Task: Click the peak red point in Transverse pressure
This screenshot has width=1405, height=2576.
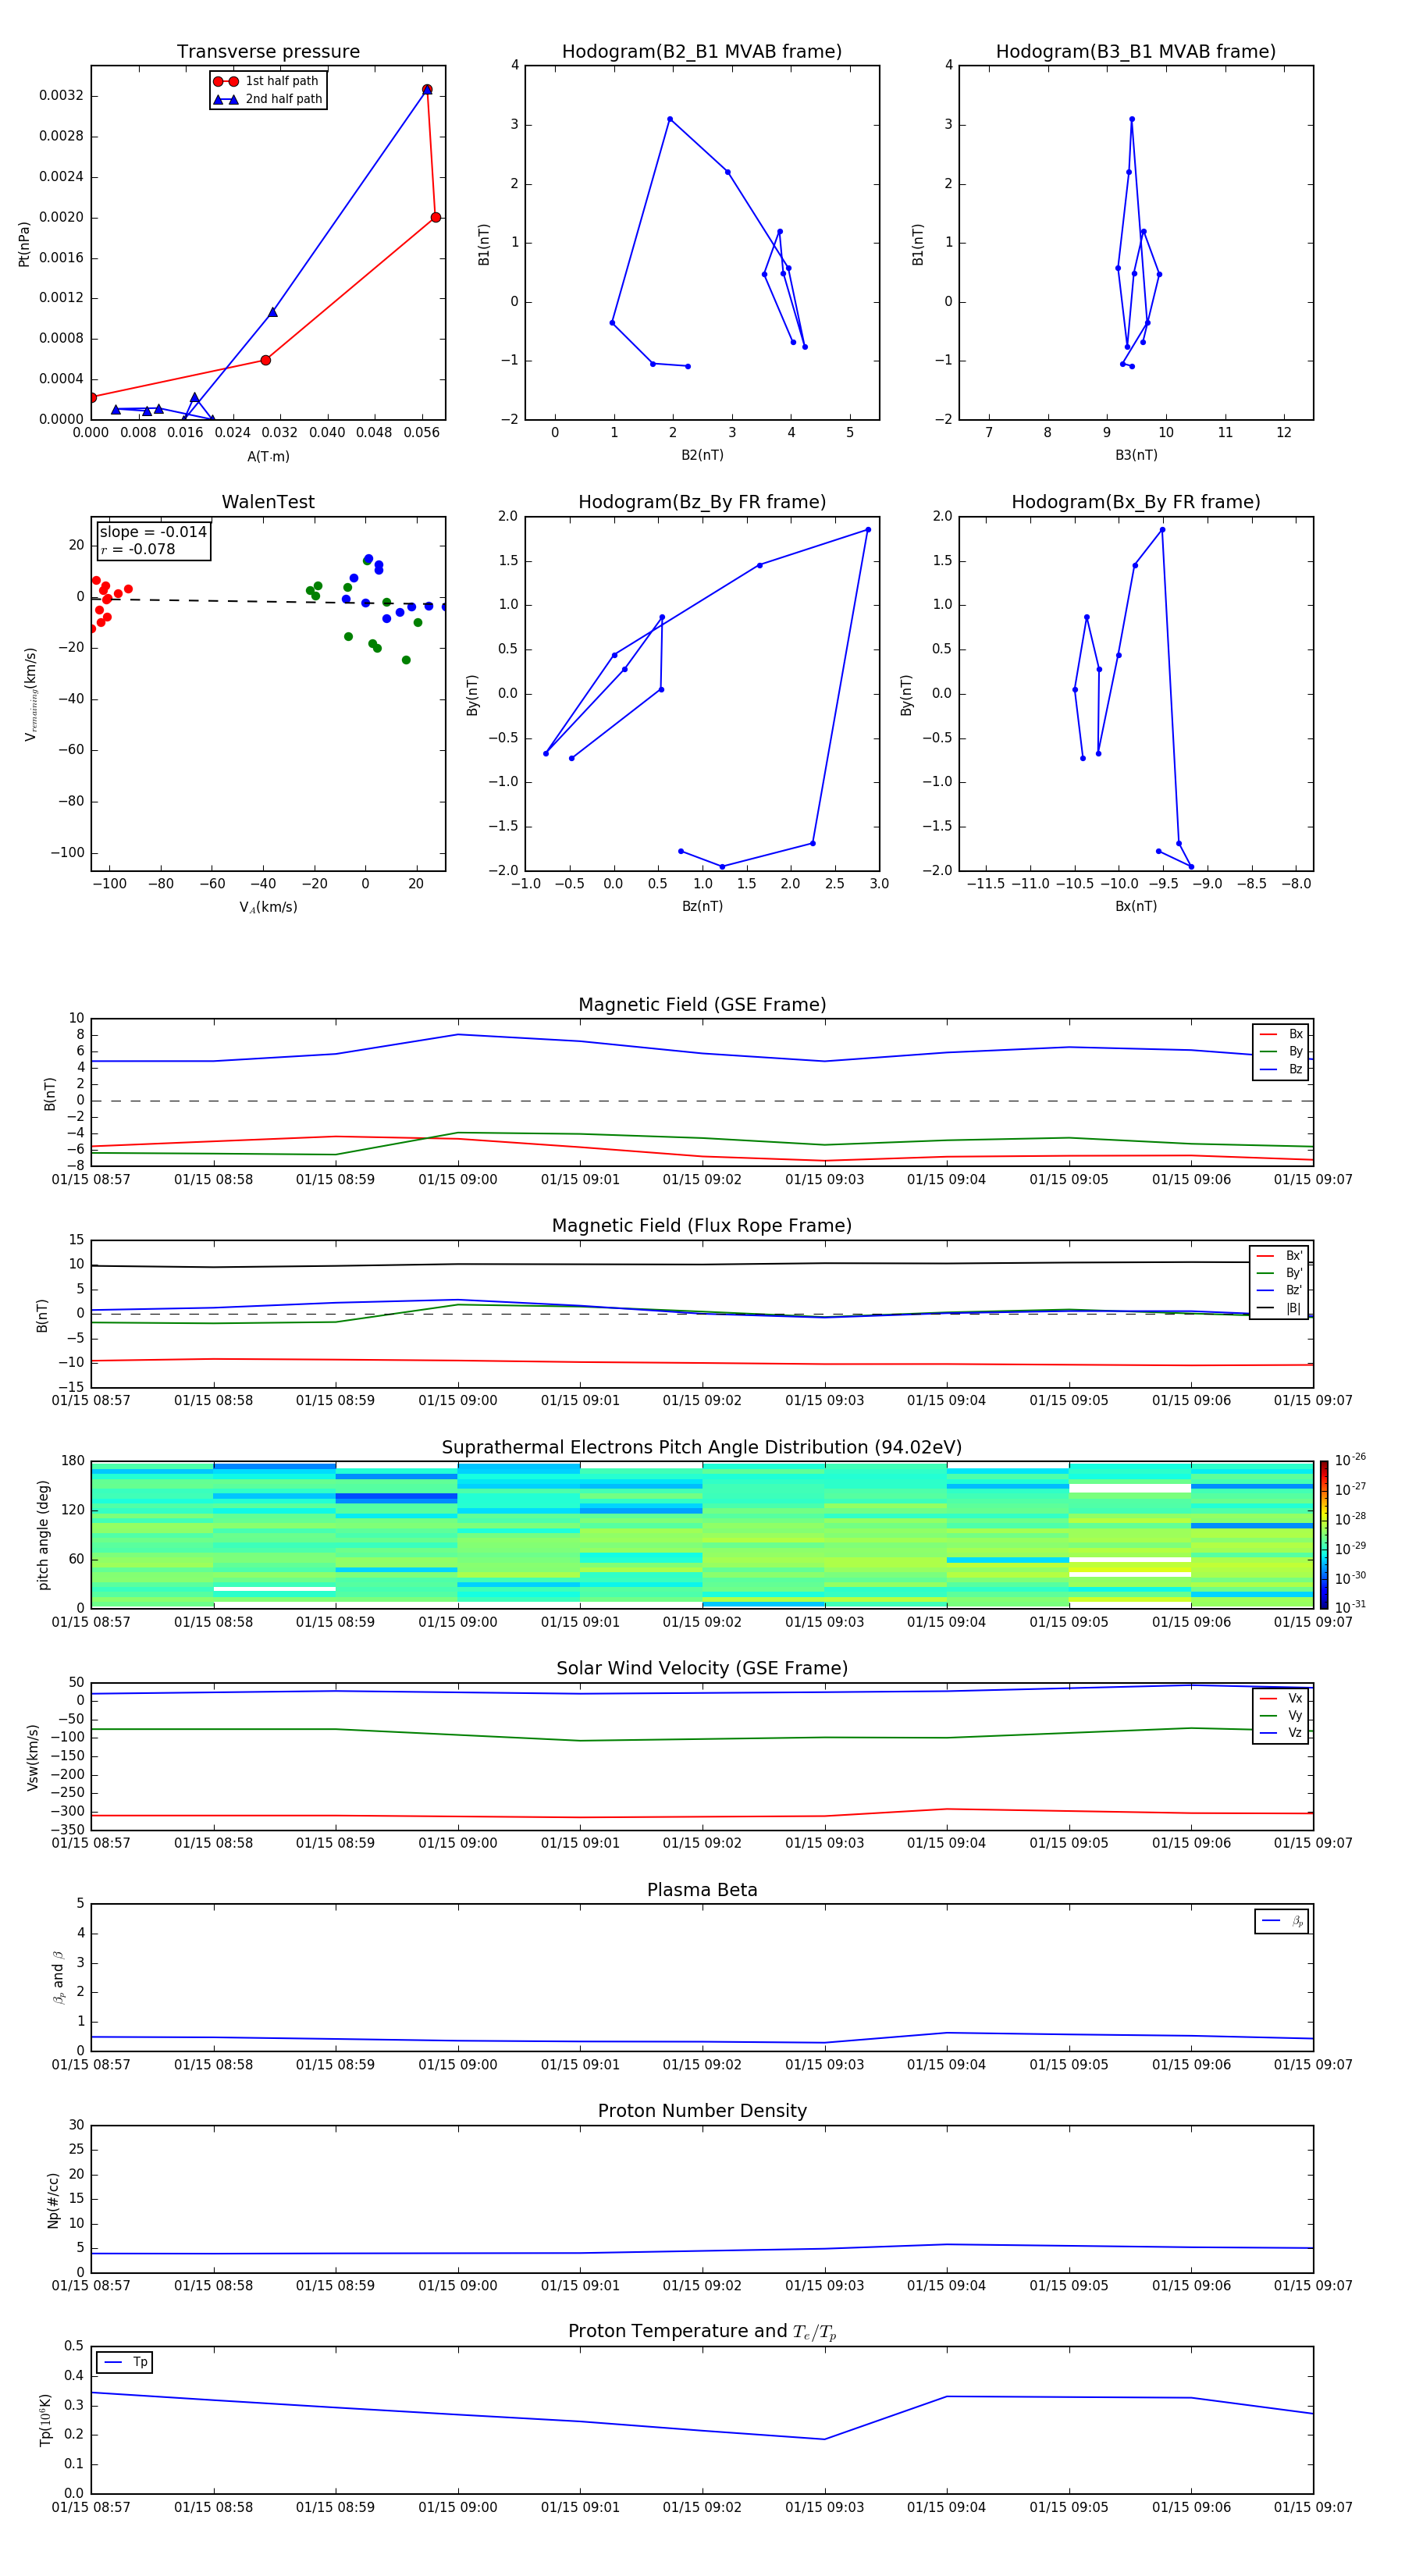Action: [427, 90]
